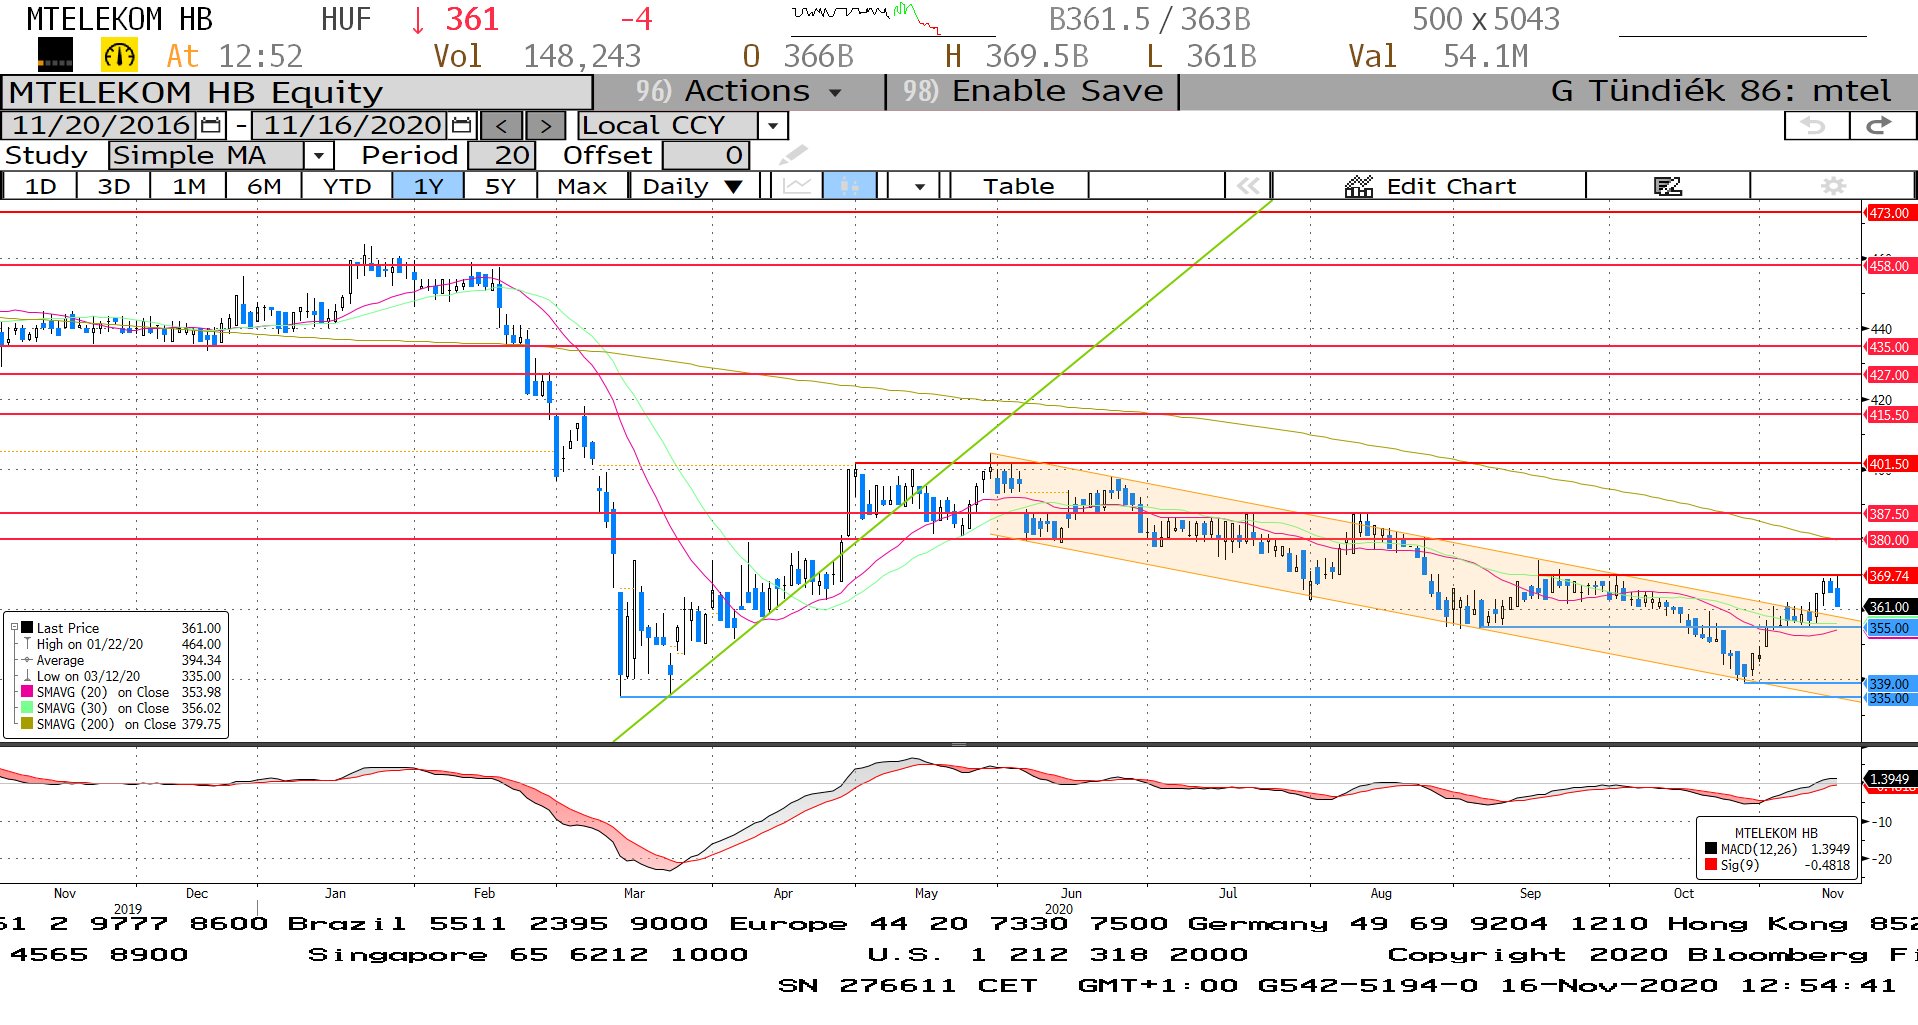Viewport: 1918px width, 1025px height.
Task: Select 'High on 01/22/20' legend row
Action: coord(121,644)
